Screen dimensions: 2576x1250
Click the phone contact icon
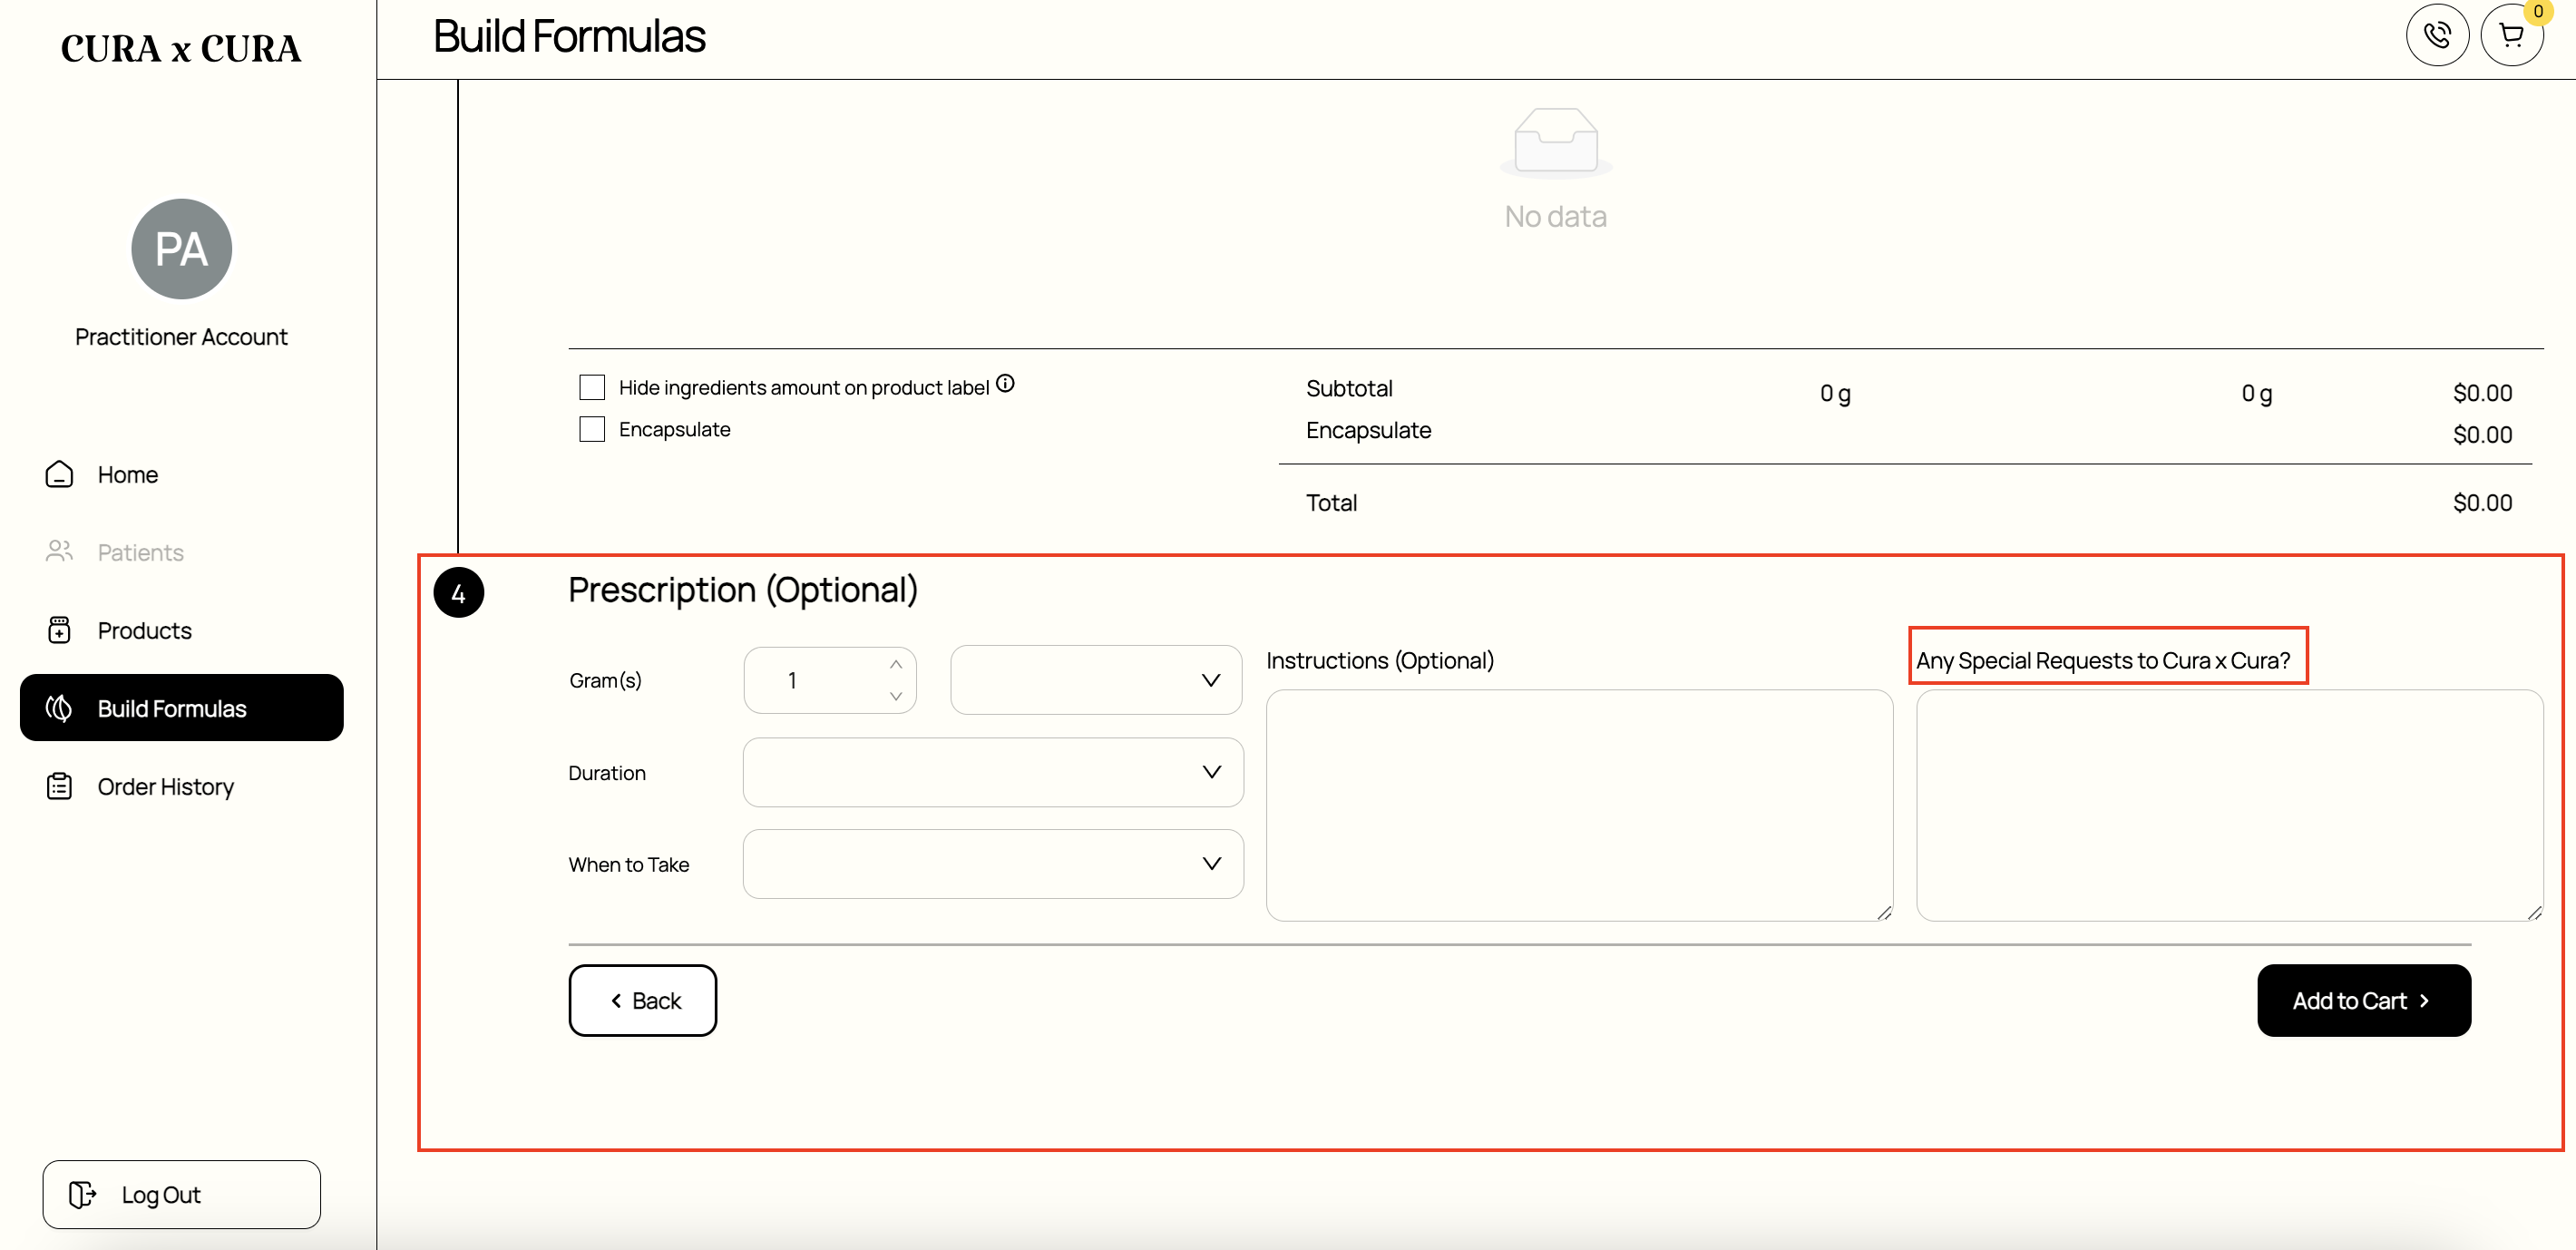click(2437, 36)
